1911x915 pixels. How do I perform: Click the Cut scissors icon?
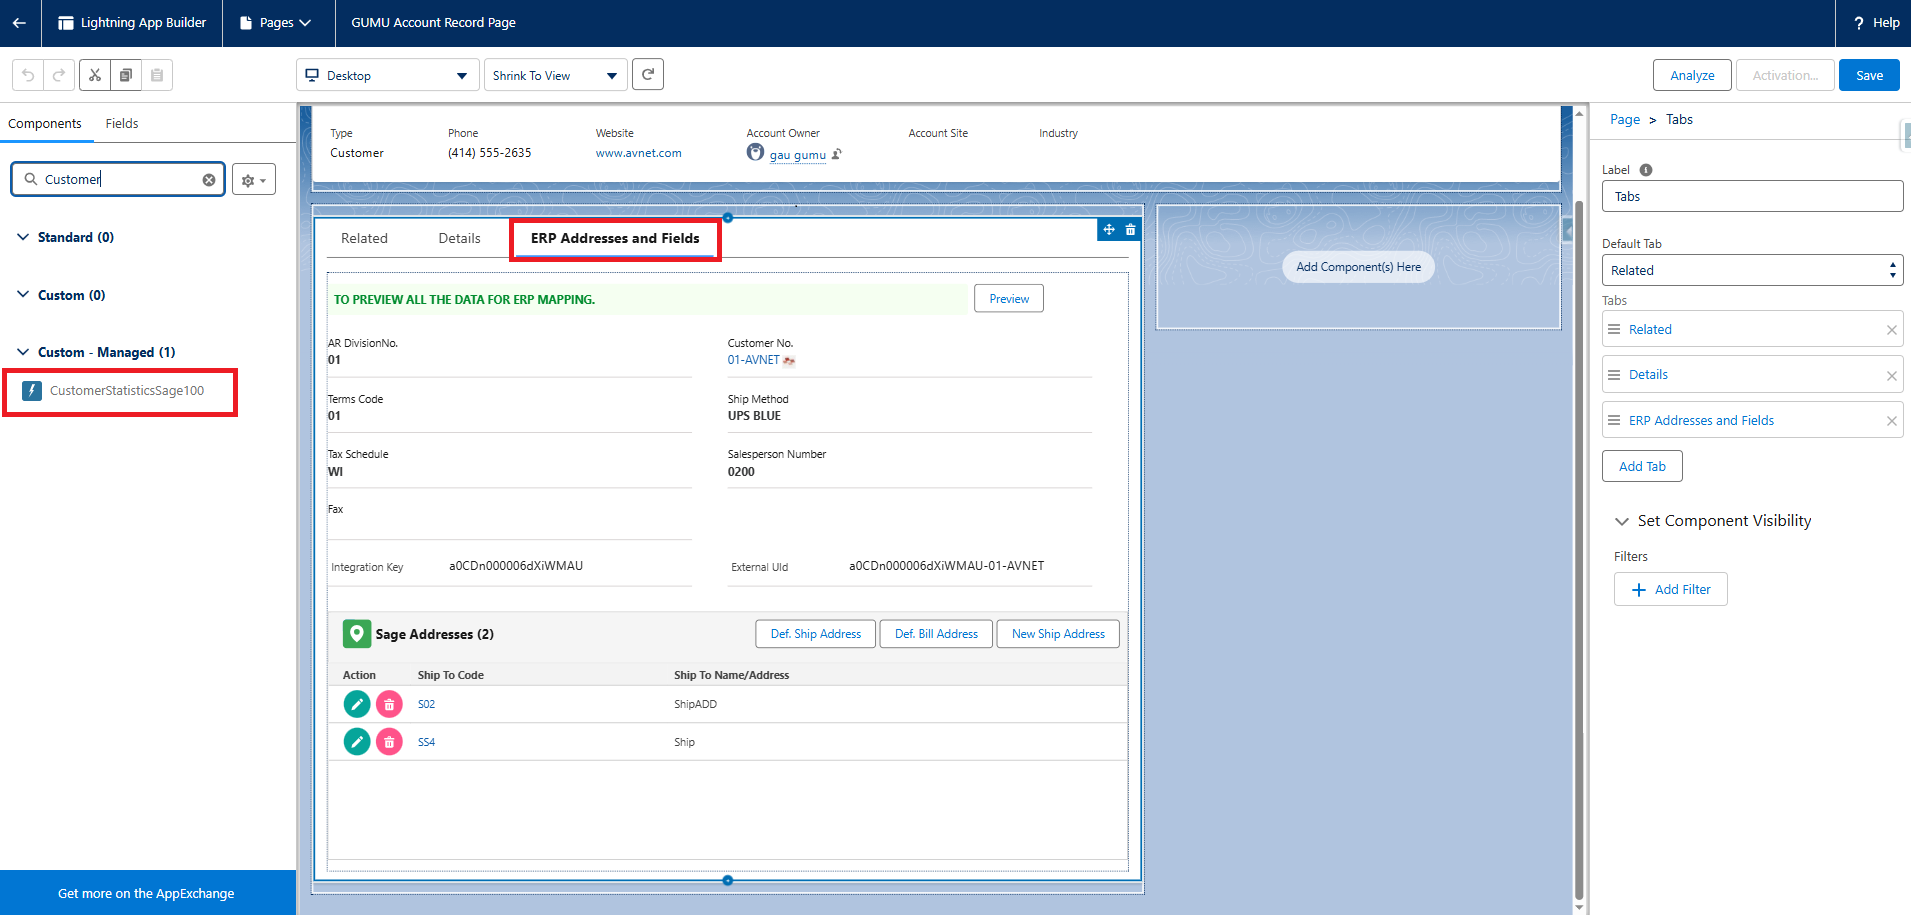click(95, 75)
